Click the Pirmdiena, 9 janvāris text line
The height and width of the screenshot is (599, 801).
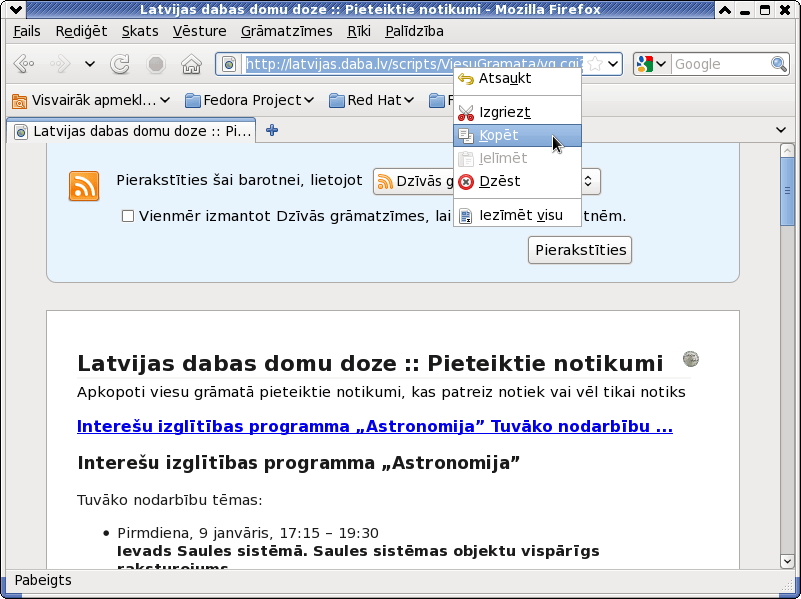pos(248,533)
